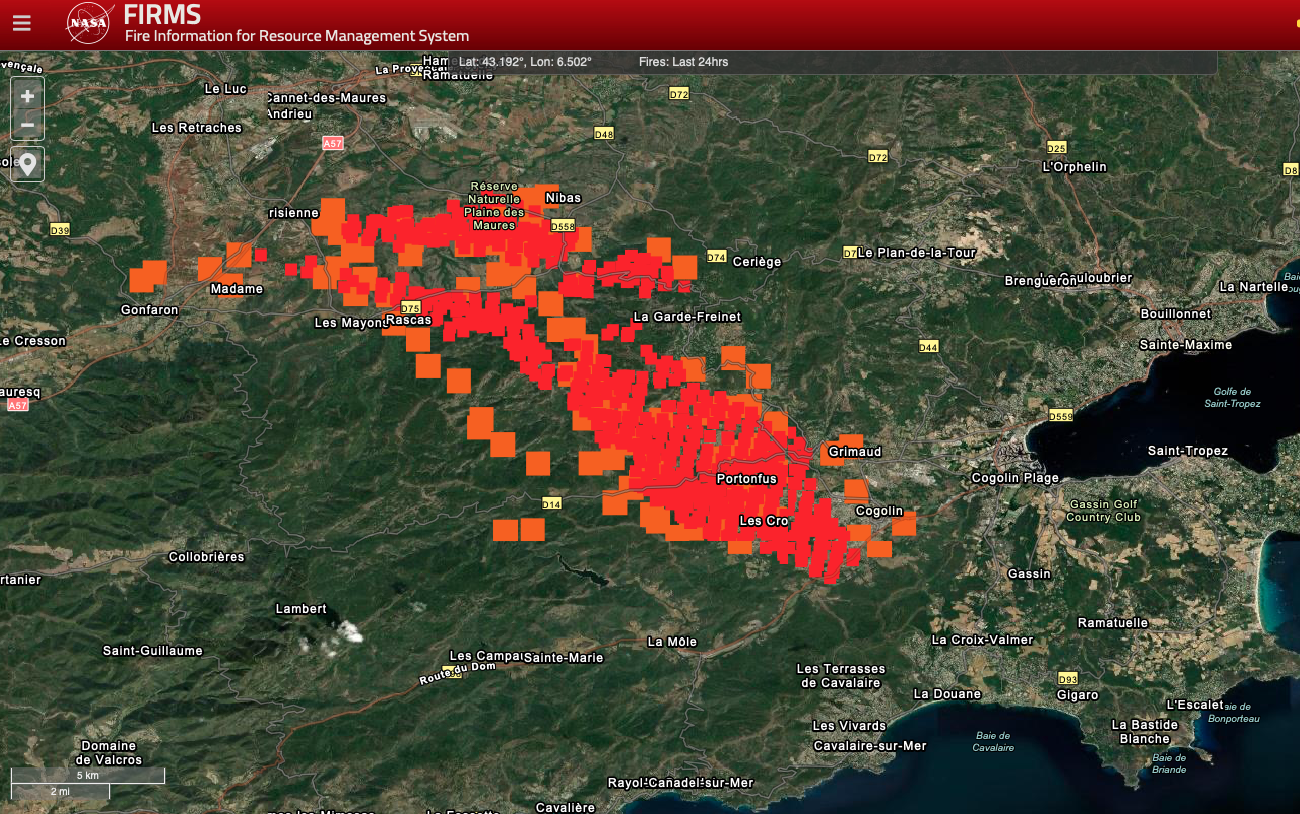The image size is (1300, 814).
Task: Click the NASA logo
Action: pyautogui.click(x=89, y=23)
